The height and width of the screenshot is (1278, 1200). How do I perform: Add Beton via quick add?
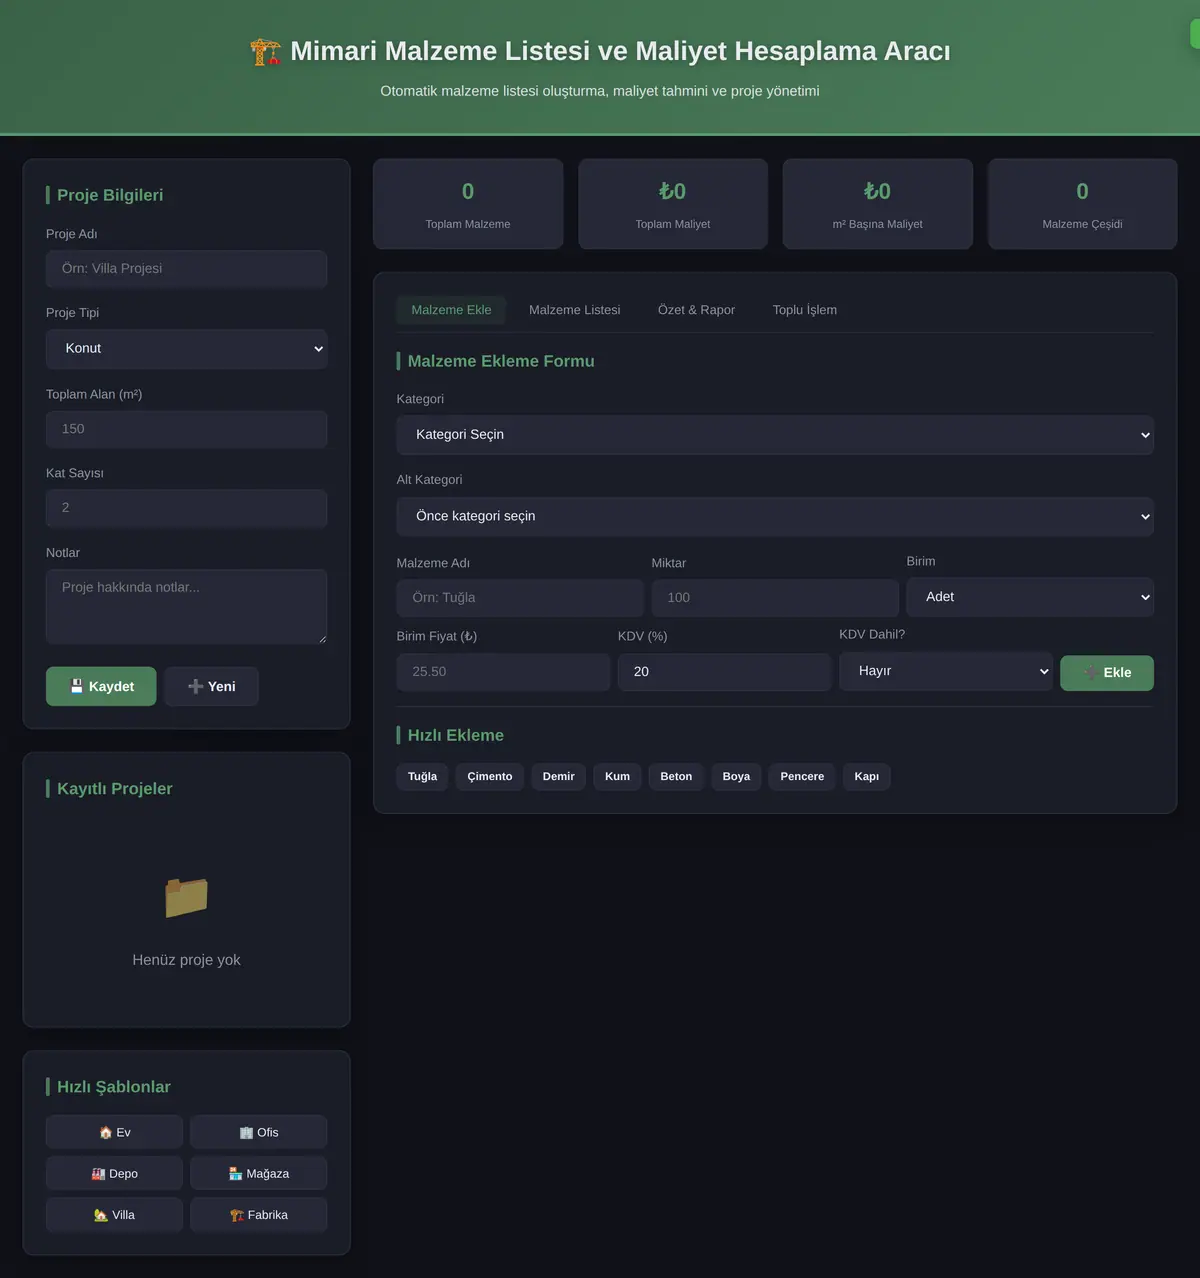(x=676, y=777)
